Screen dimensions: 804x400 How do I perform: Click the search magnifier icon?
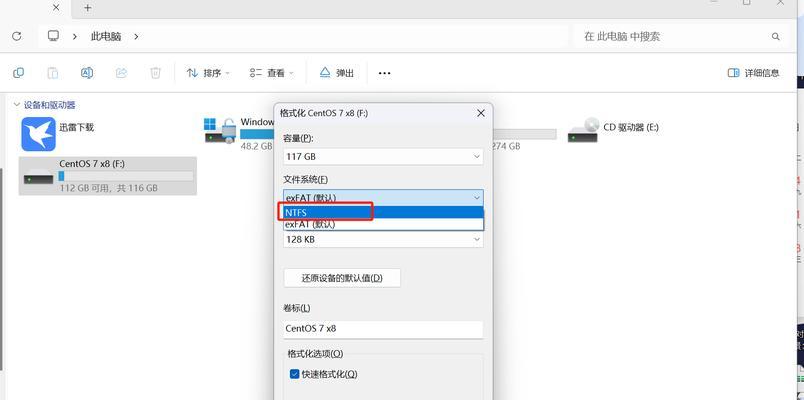[x=775, y=36]
